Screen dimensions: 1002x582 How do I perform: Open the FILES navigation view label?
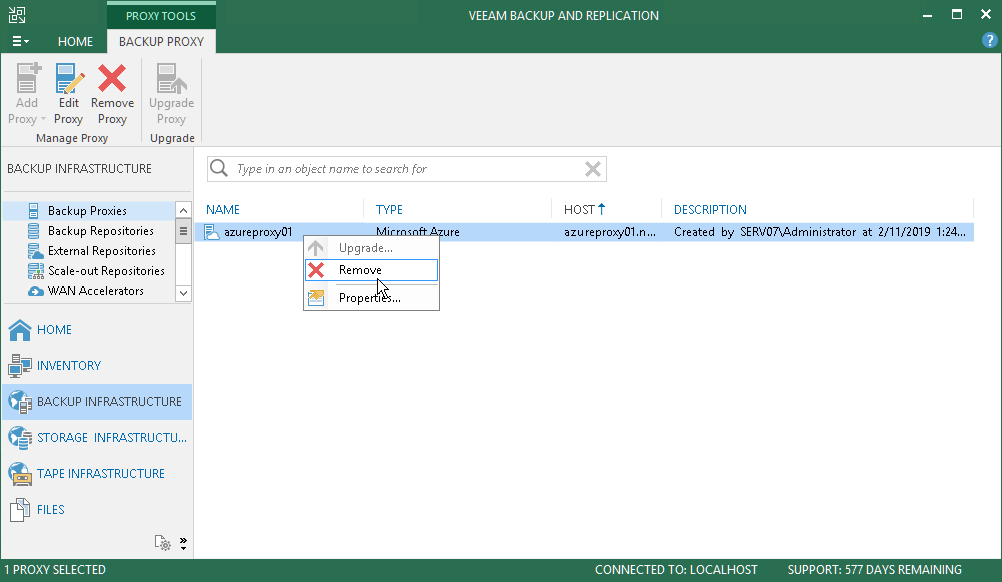(x=50, y=510)
